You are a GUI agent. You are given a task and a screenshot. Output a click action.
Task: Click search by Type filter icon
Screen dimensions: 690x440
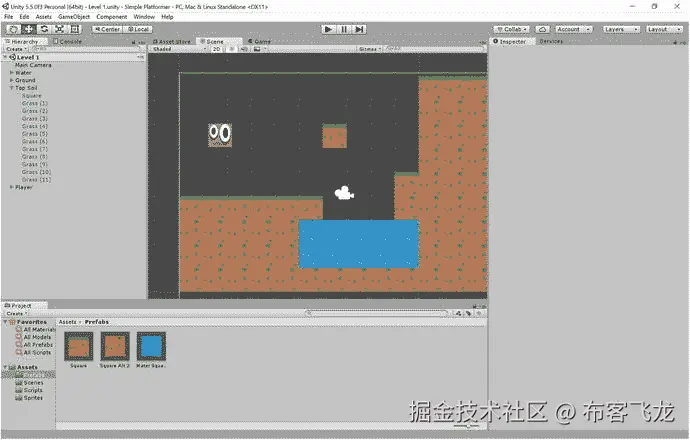coord(459,313)
